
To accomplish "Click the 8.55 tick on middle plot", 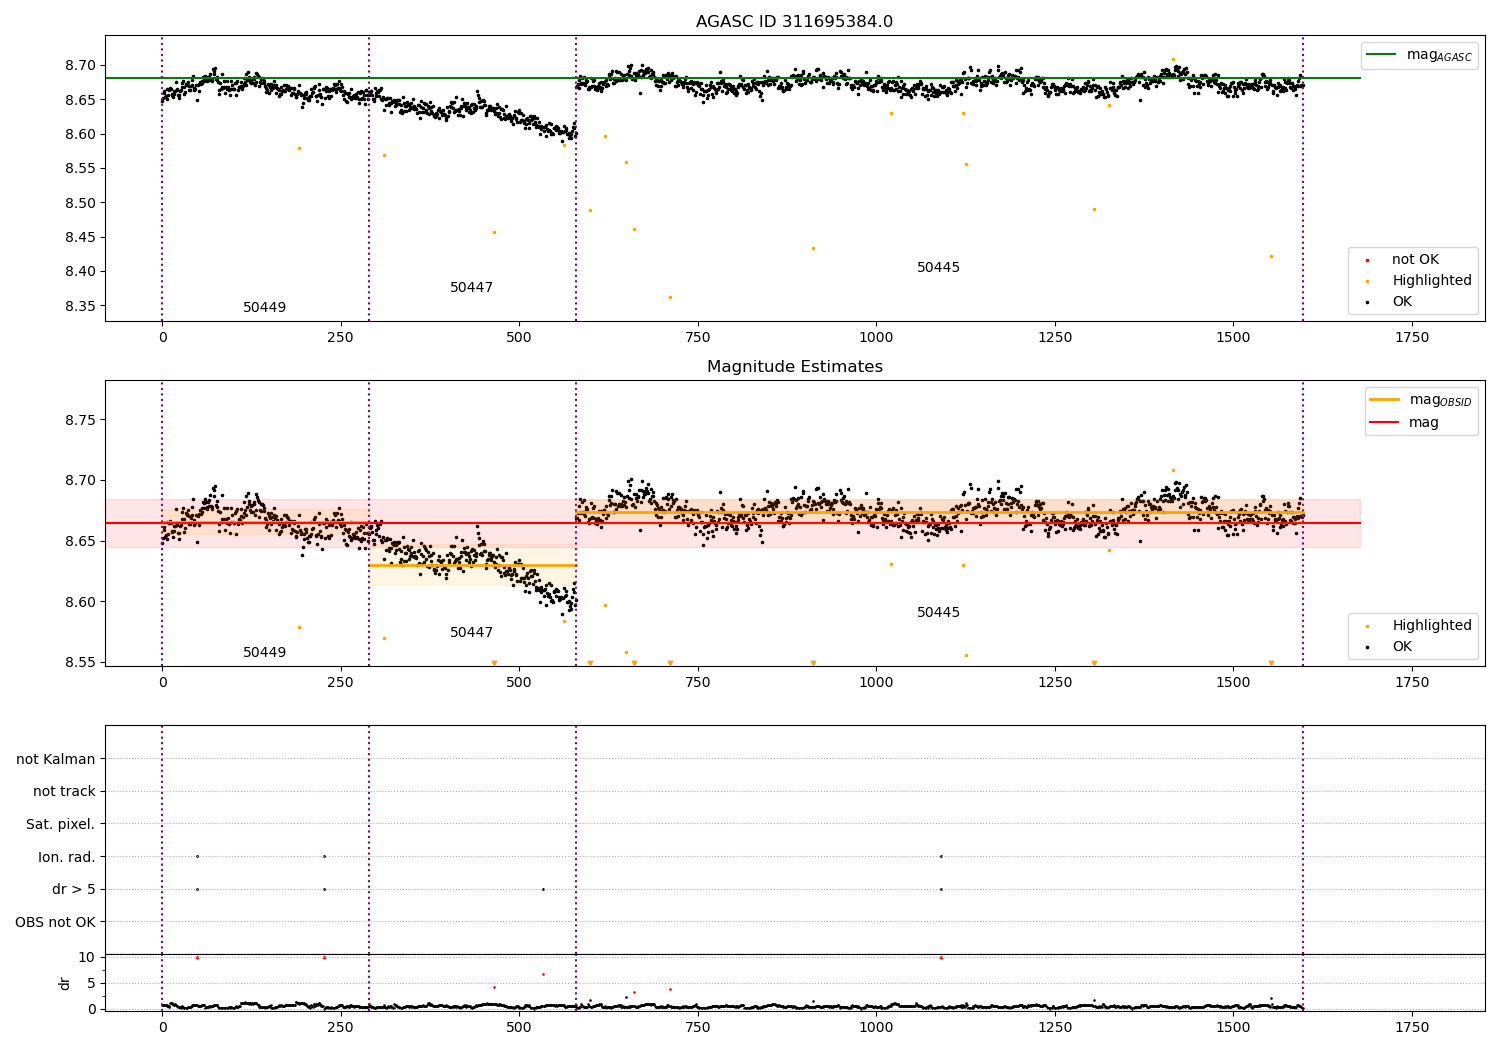I will coord(78,663).
